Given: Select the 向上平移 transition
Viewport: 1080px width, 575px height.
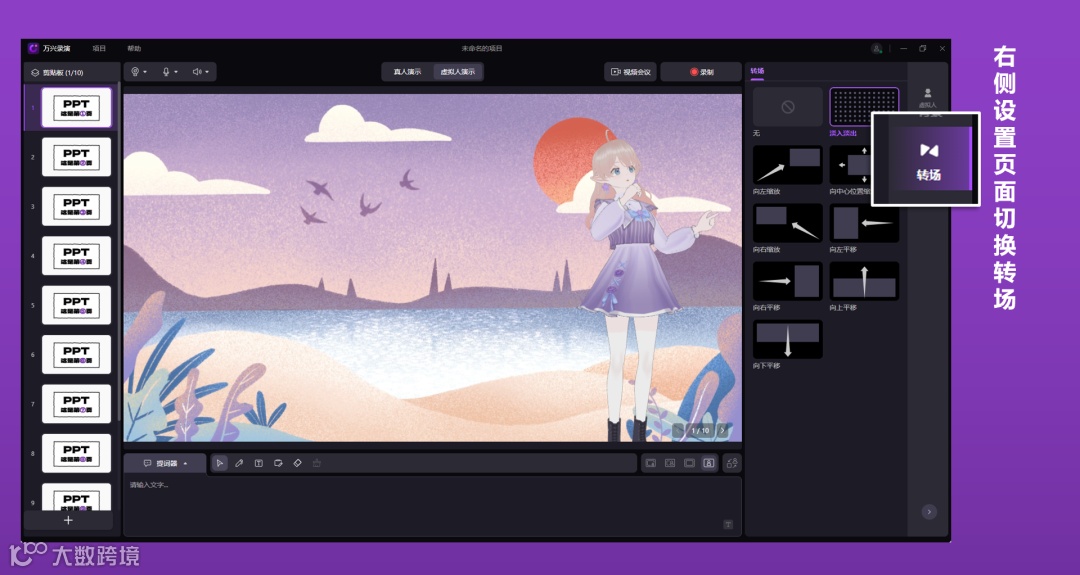Looking at the screenshot, I should pos(864,281).
